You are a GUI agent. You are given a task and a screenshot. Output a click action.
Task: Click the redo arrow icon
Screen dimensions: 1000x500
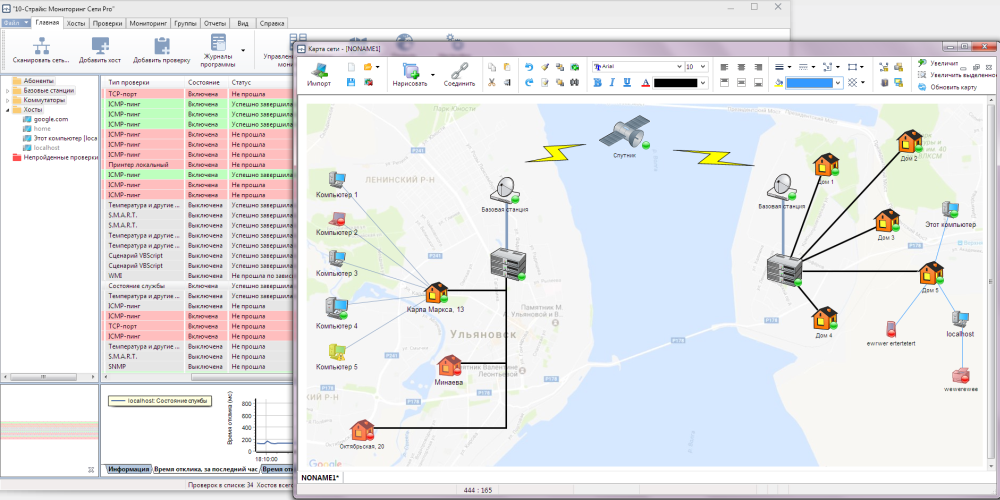click(x=529, y=82)
